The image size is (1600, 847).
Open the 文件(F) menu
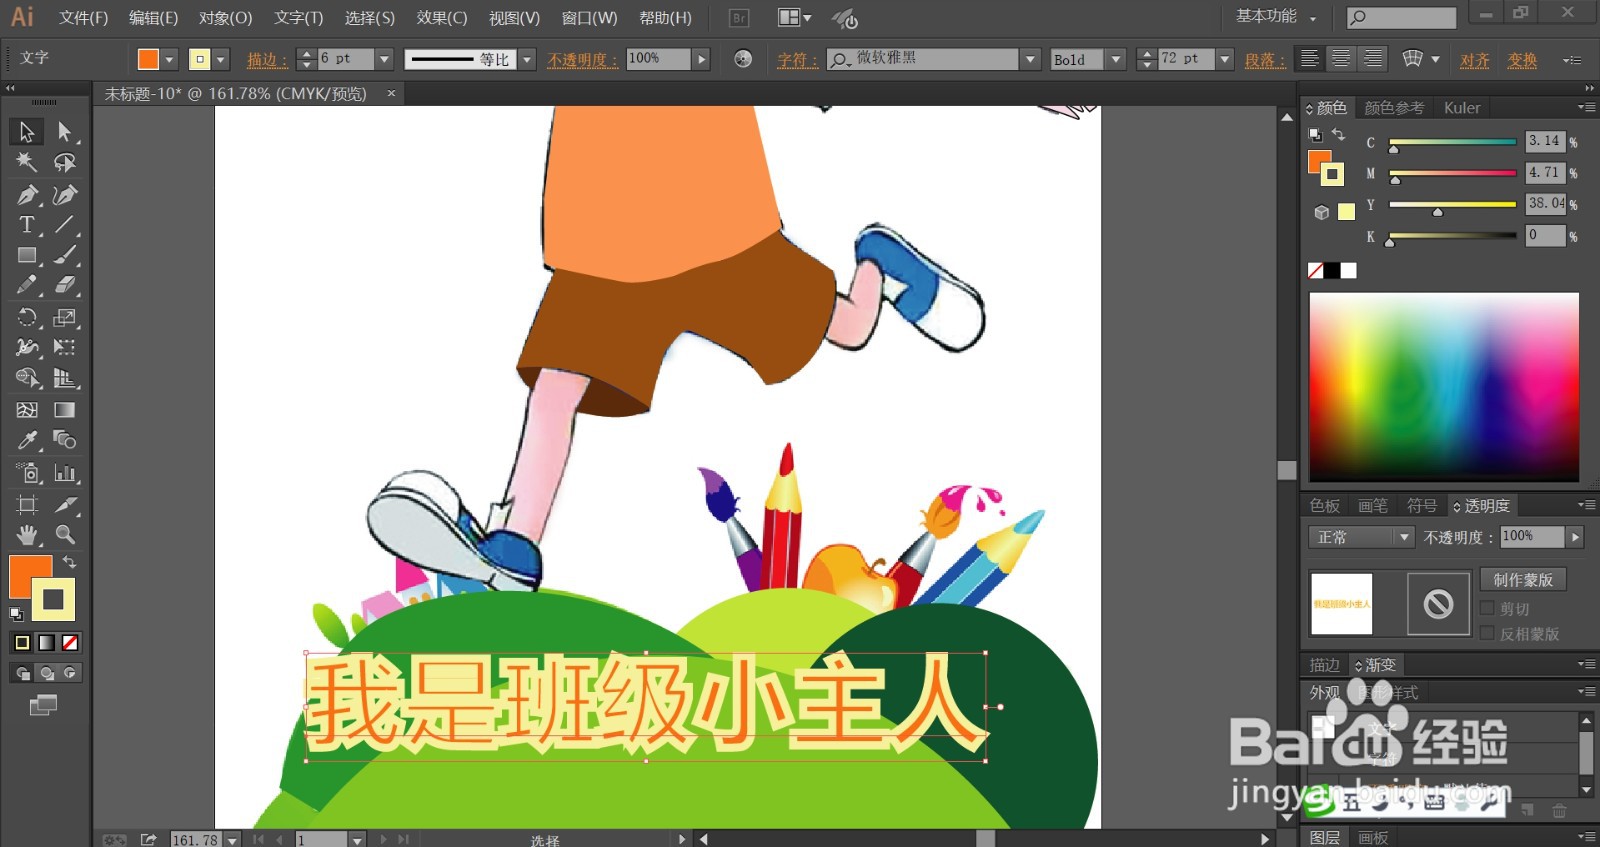83,18
